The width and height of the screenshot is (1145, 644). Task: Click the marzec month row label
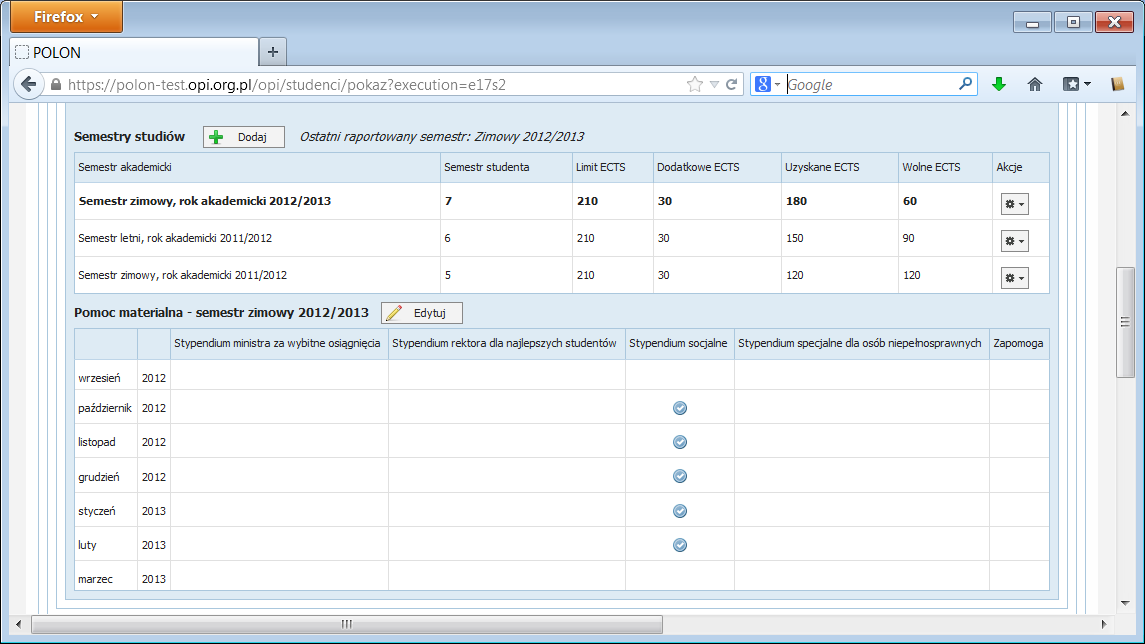pos(96,579)
